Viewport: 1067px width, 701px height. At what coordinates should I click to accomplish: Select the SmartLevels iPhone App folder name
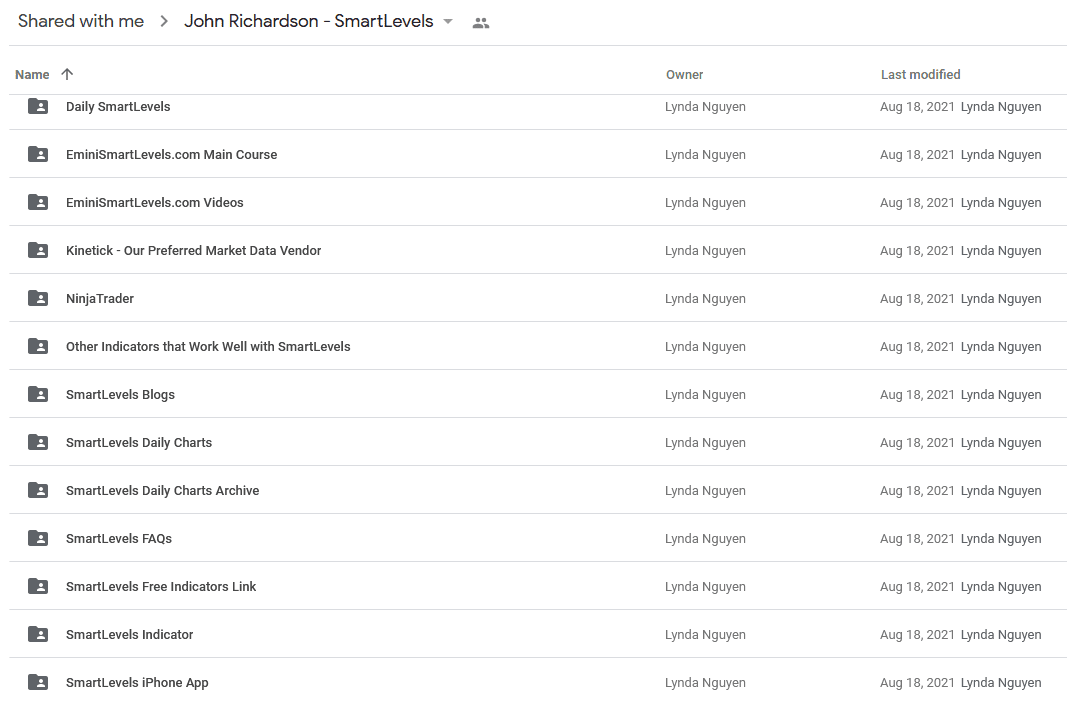coord(137,683)
